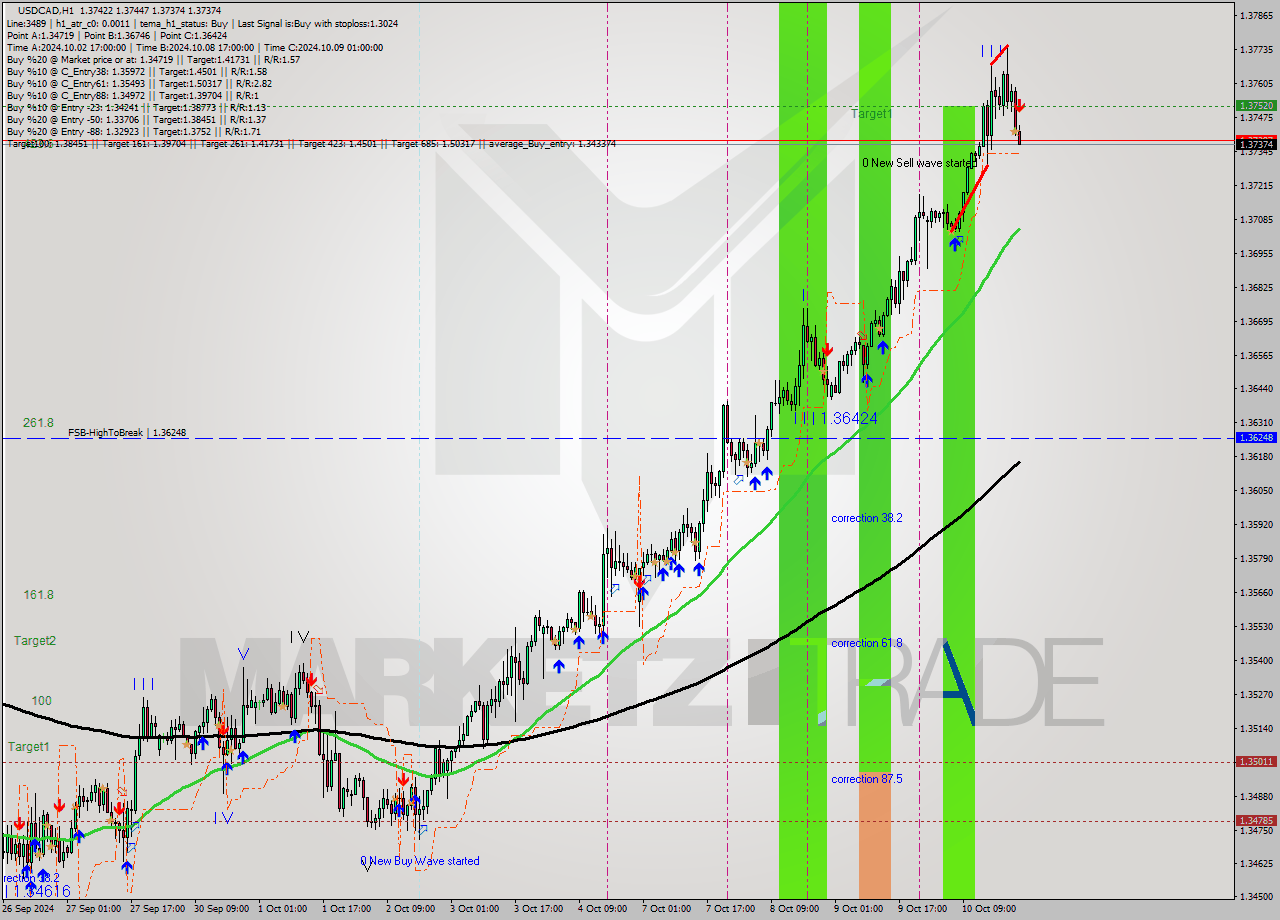Click the '261.8' Fibonacci level label
Image resolution: width=1280 pixels, height=920 pixels.
pos(38,423)
